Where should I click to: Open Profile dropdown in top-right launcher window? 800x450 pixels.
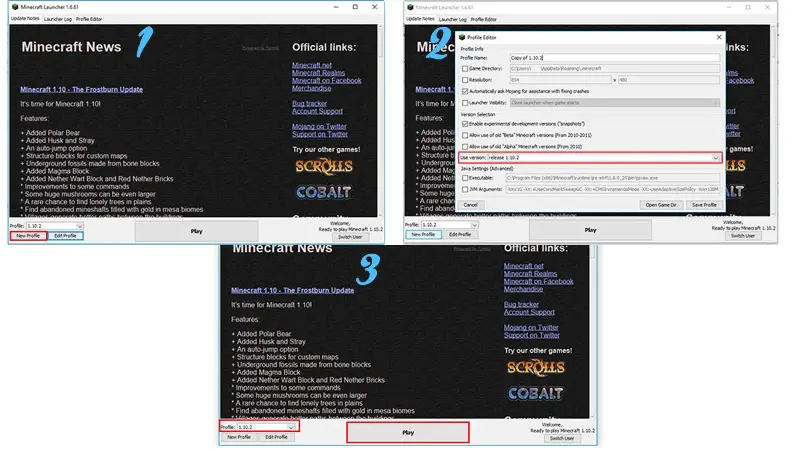(x=449, y=224)
